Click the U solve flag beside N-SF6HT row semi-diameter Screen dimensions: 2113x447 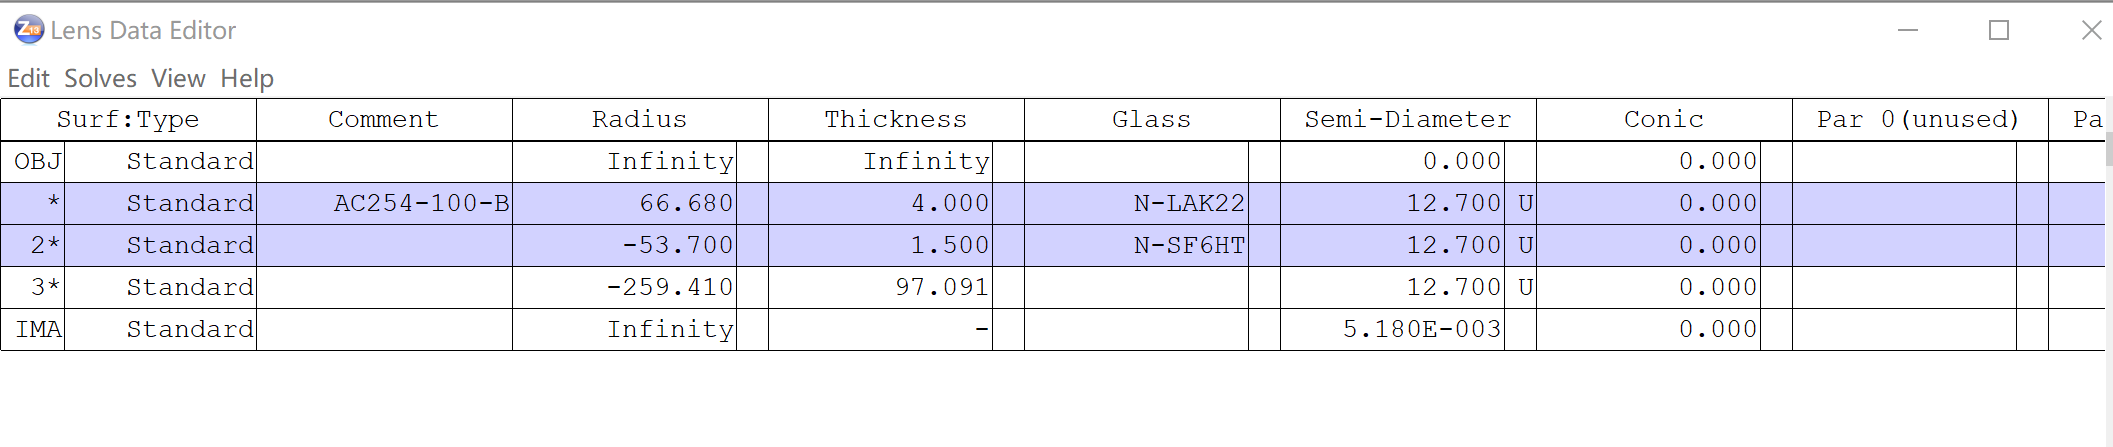[x=1525, y=246]
